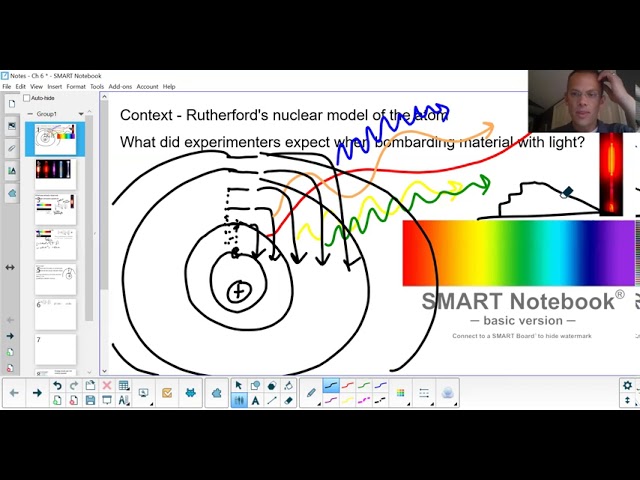The image size is (640, 480).
Task: Select page 2 thumbnail with spectrum tubes
Action: (56, 174)
